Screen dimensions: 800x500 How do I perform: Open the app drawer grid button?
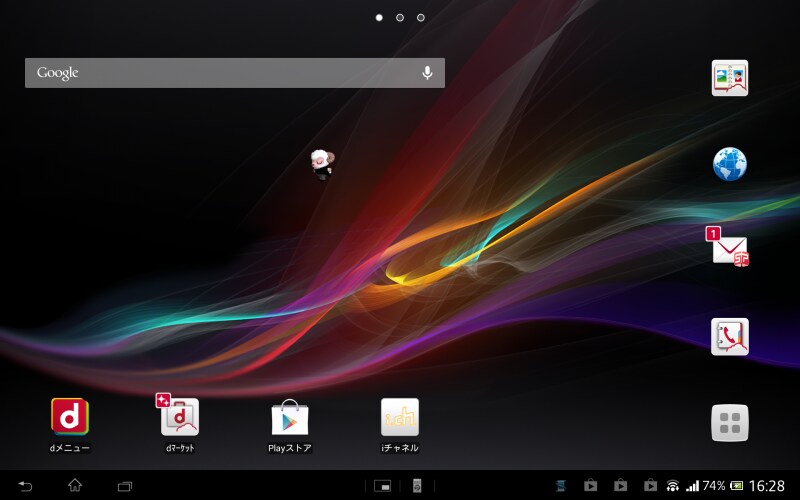pos(730,422)
